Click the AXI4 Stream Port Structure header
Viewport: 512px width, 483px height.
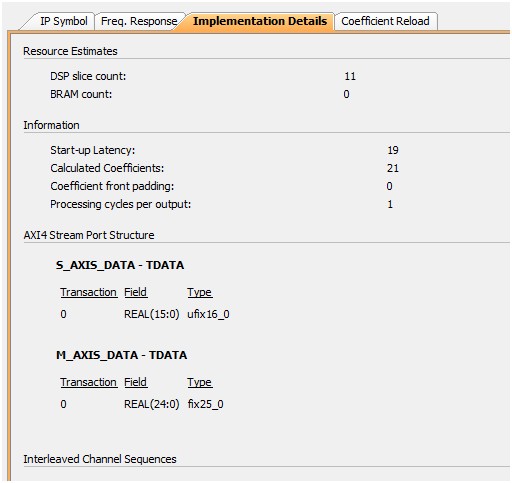(x=89, y=235)
